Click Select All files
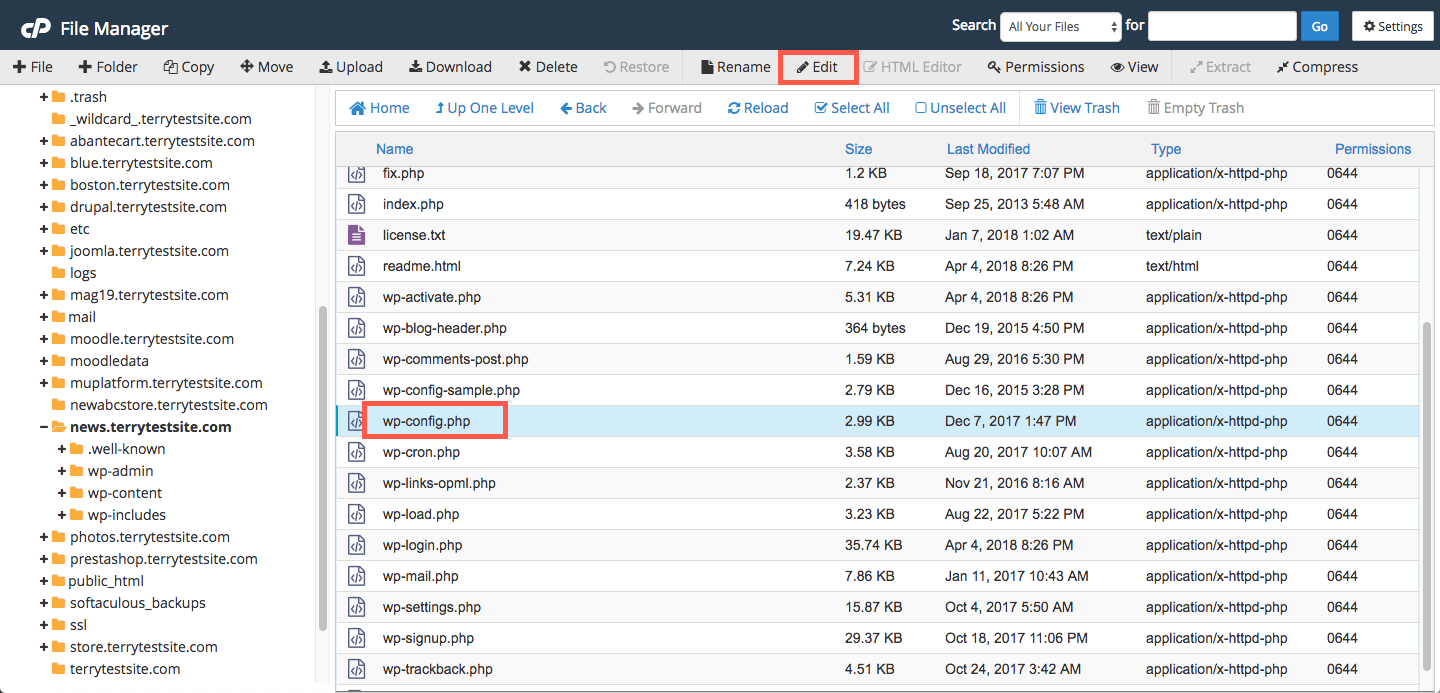 point(852,108)
